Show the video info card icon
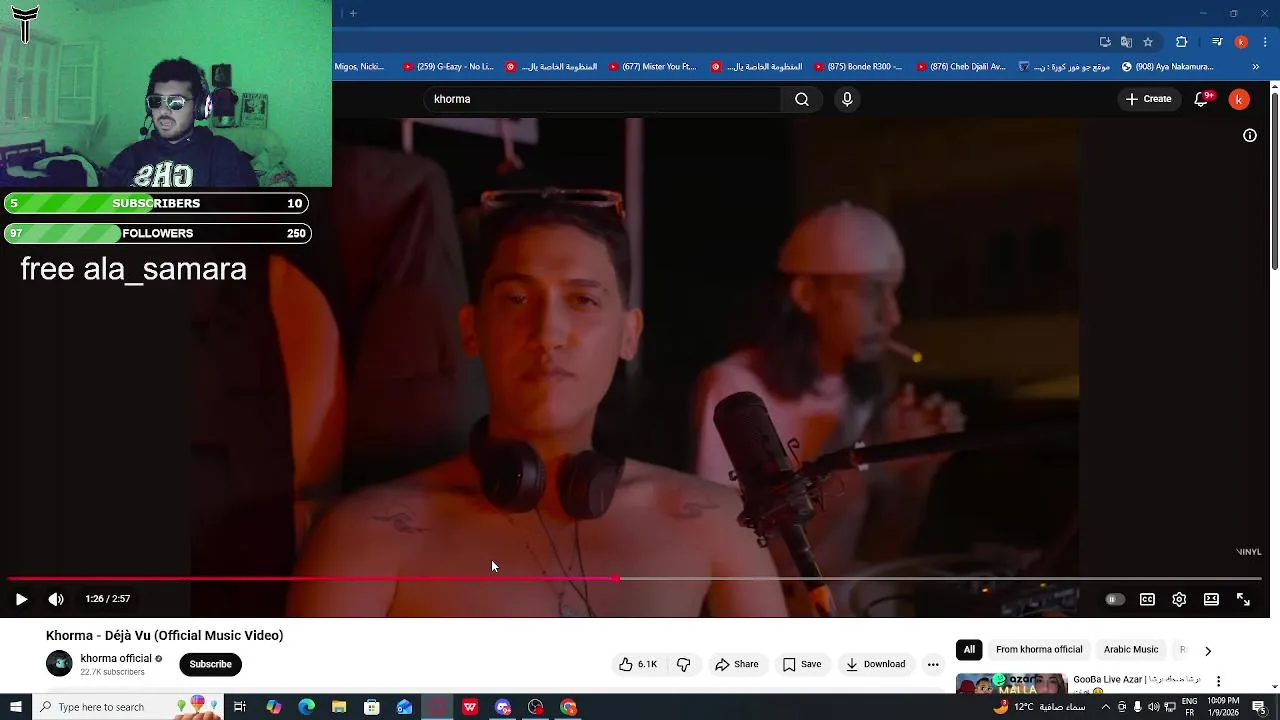Screen dimensions: 1280x720 point(1250,135)
